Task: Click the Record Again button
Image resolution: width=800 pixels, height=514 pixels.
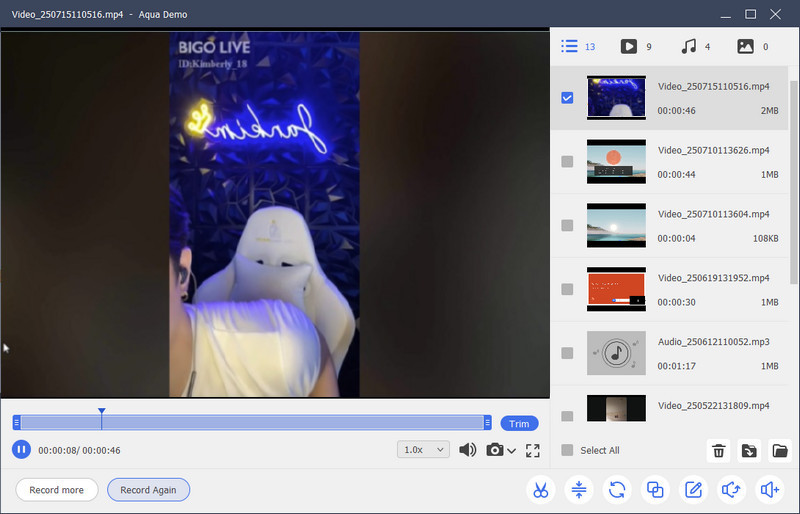Action: point(148,490)
